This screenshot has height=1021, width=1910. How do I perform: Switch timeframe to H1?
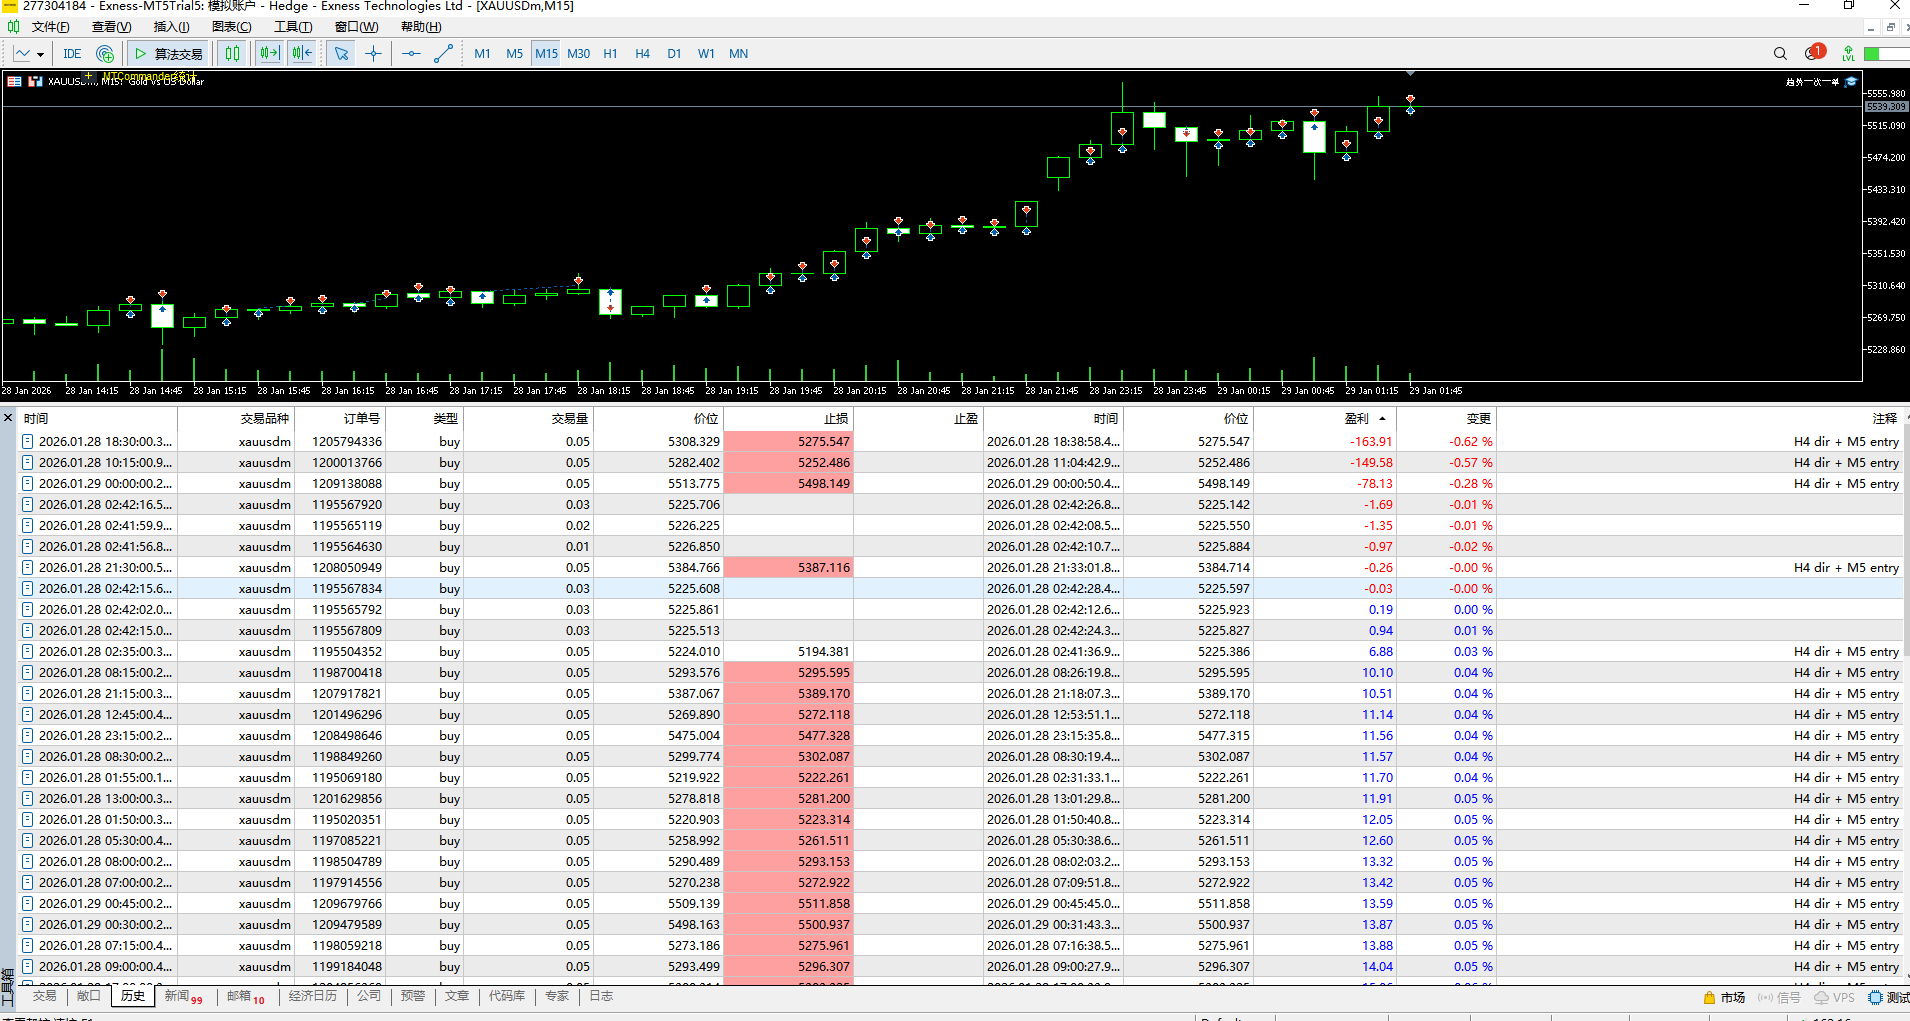611,54
